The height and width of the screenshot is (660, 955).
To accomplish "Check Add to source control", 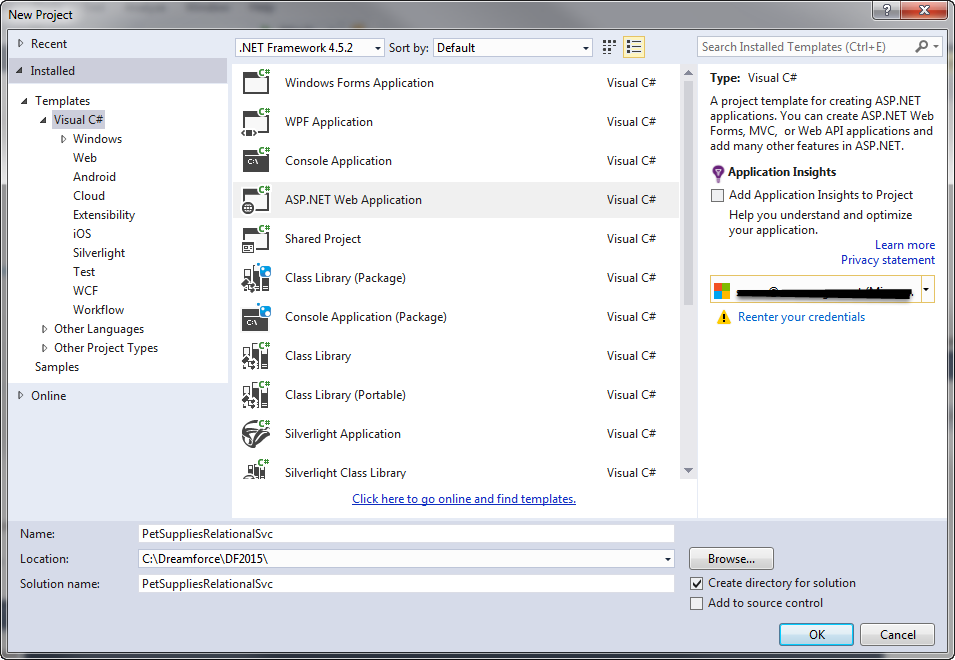I will 697,603.
